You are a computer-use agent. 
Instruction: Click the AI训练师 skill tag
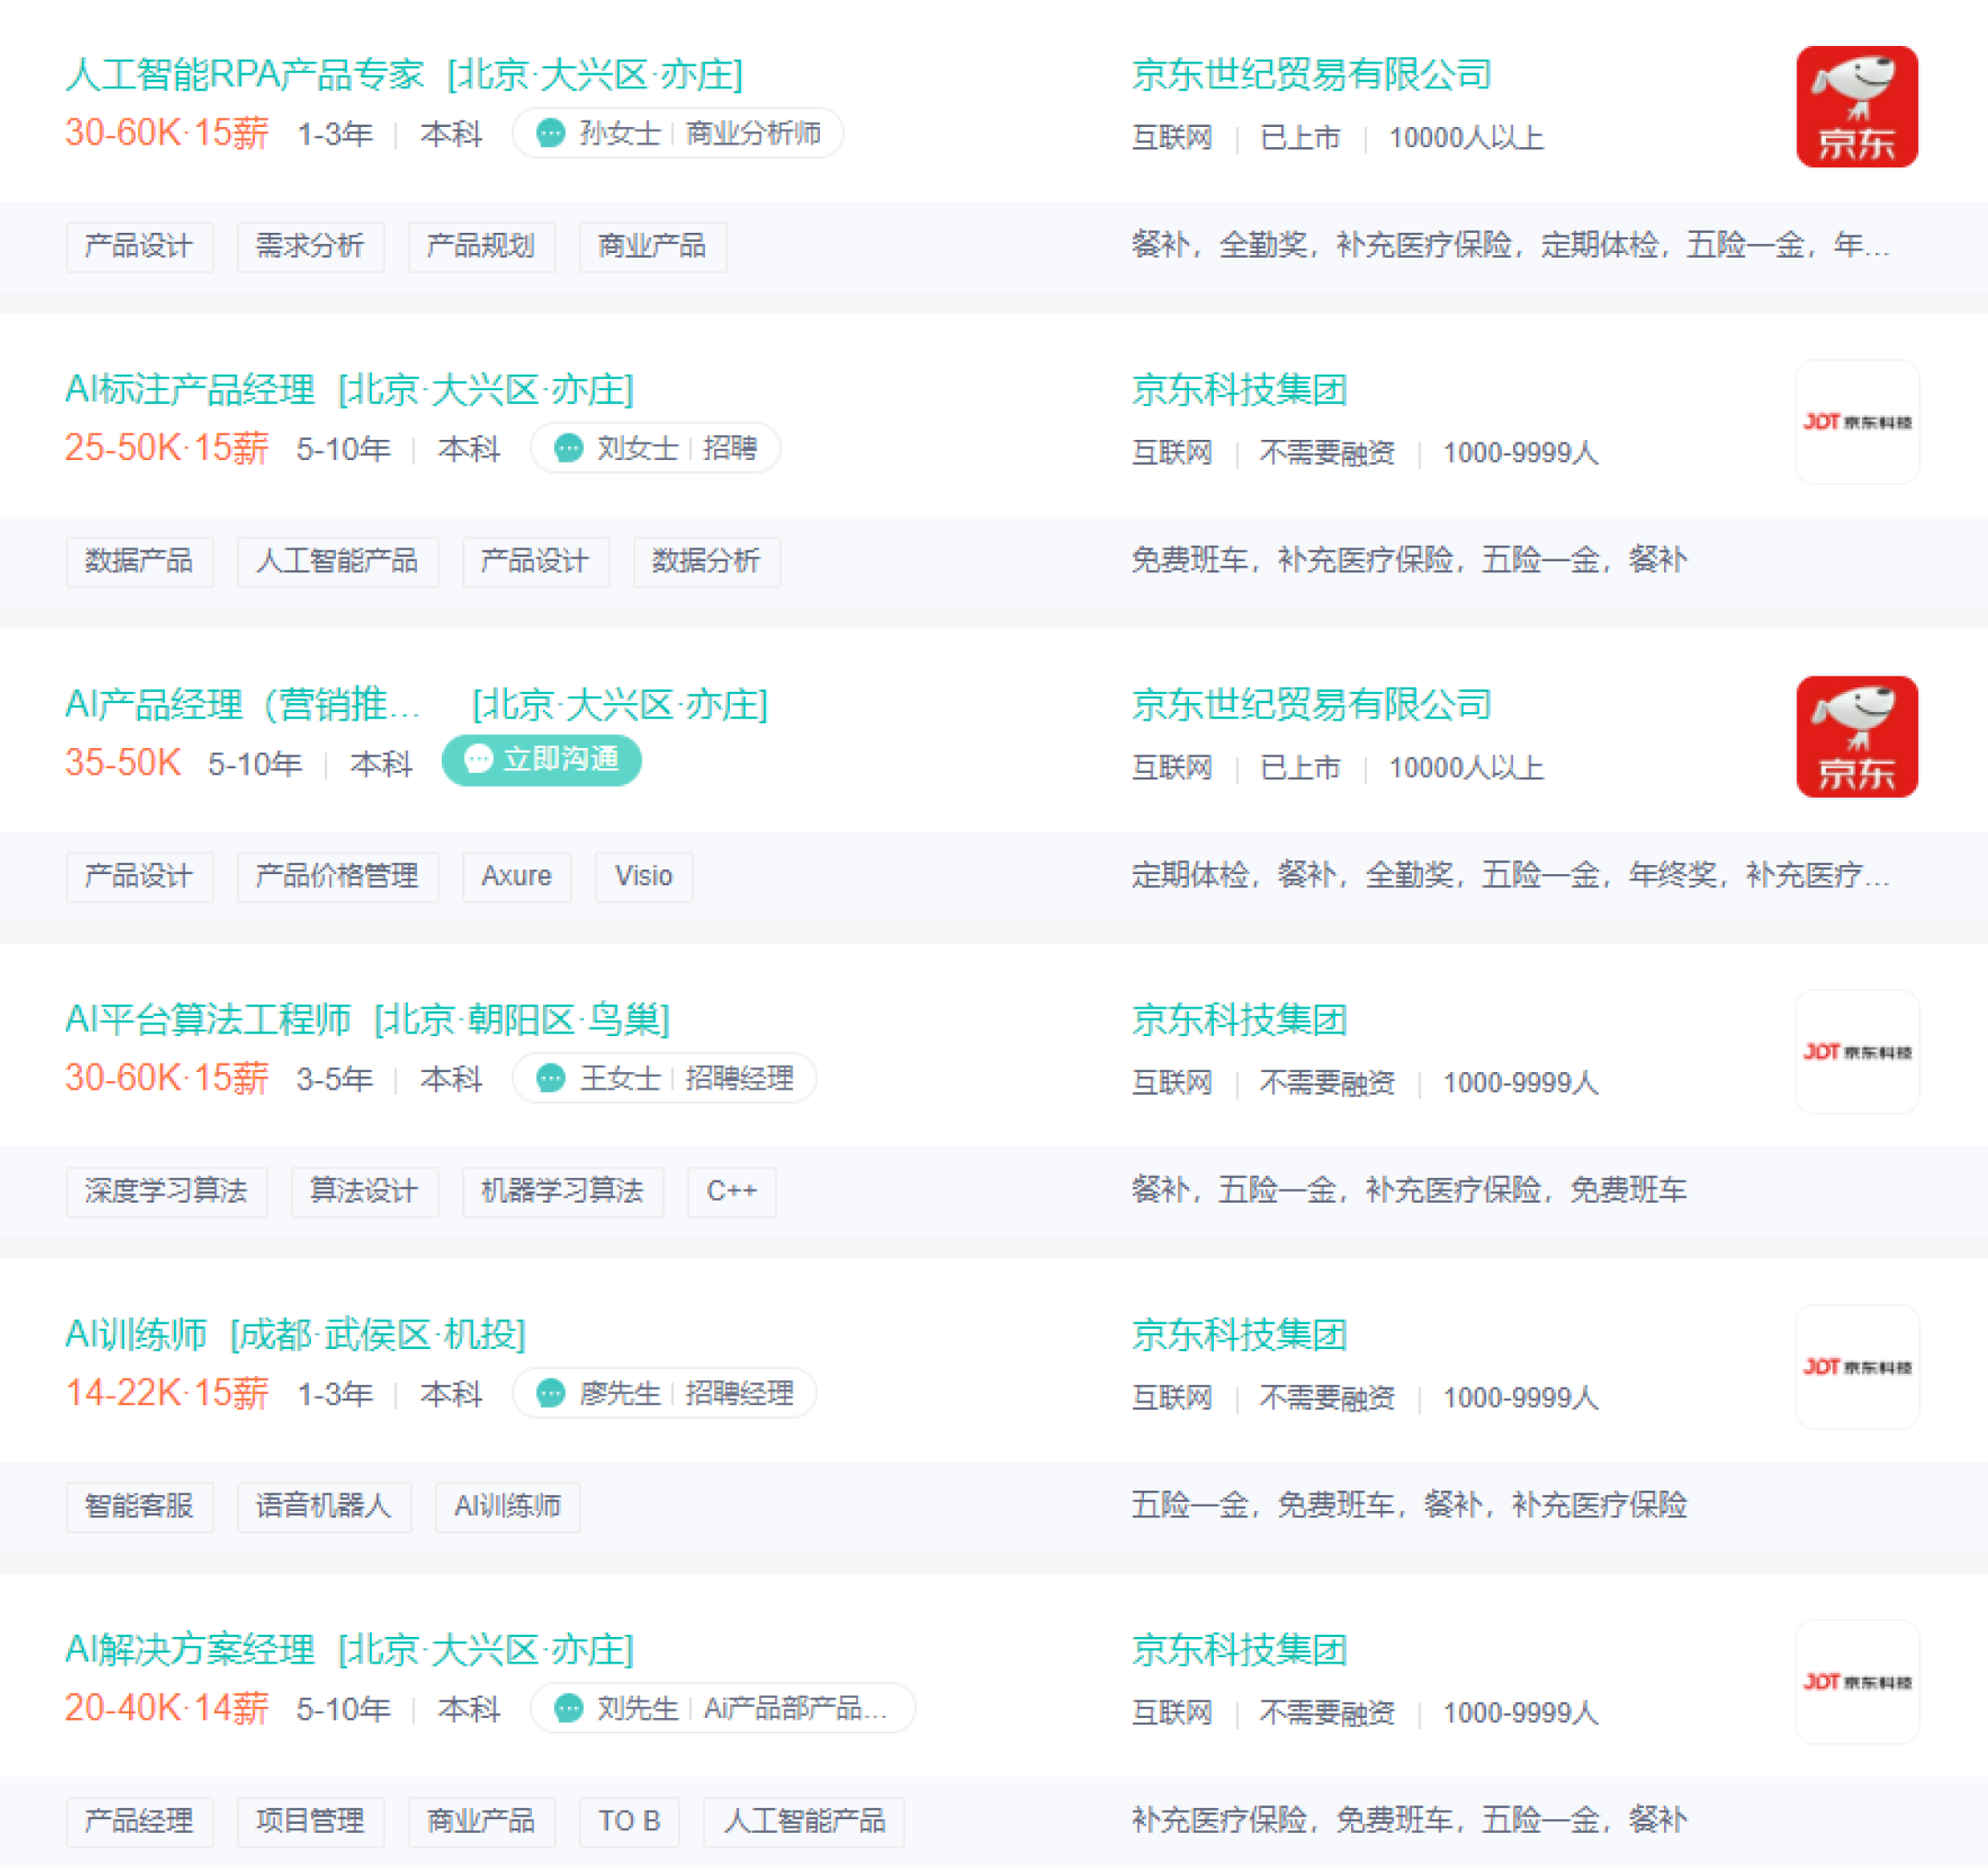pyautogui.click(x=507, y=1506)
